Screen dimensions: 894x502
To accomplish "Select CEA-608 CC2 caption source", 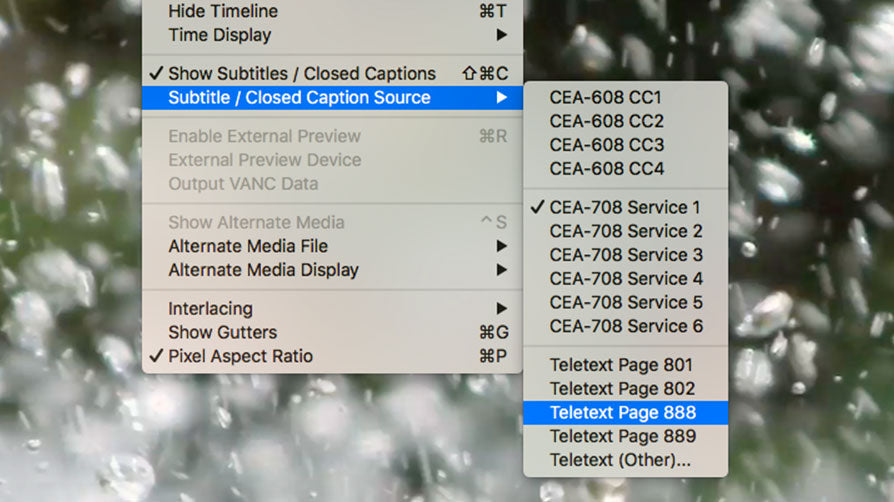I will 606,121.
